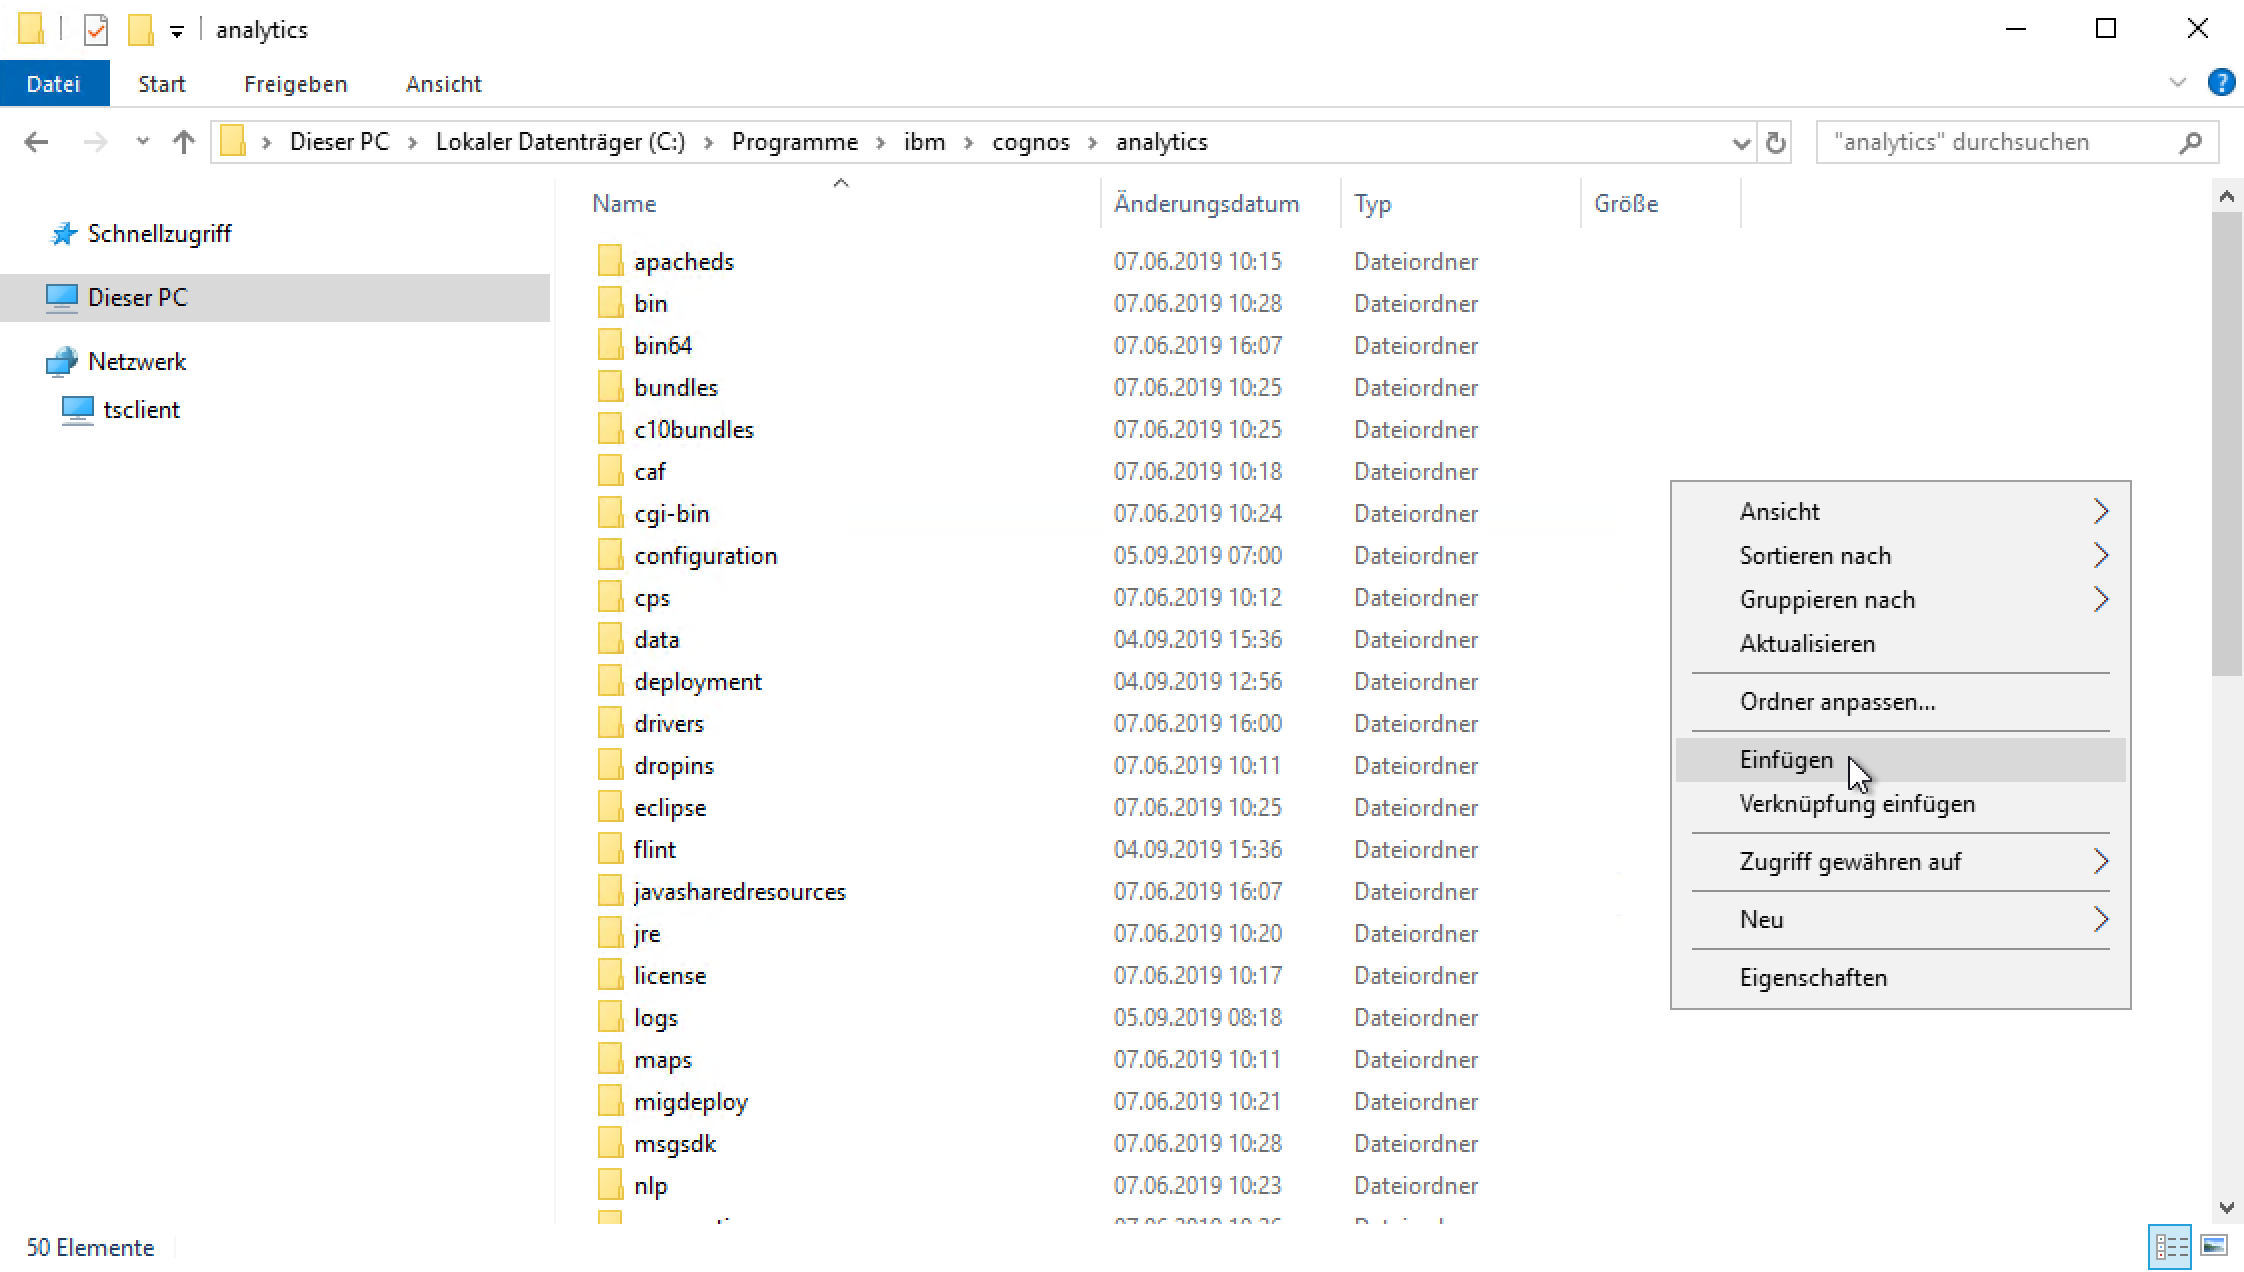Click the Up one level arrow
Screen dimensions: 2244x1272
183,142
